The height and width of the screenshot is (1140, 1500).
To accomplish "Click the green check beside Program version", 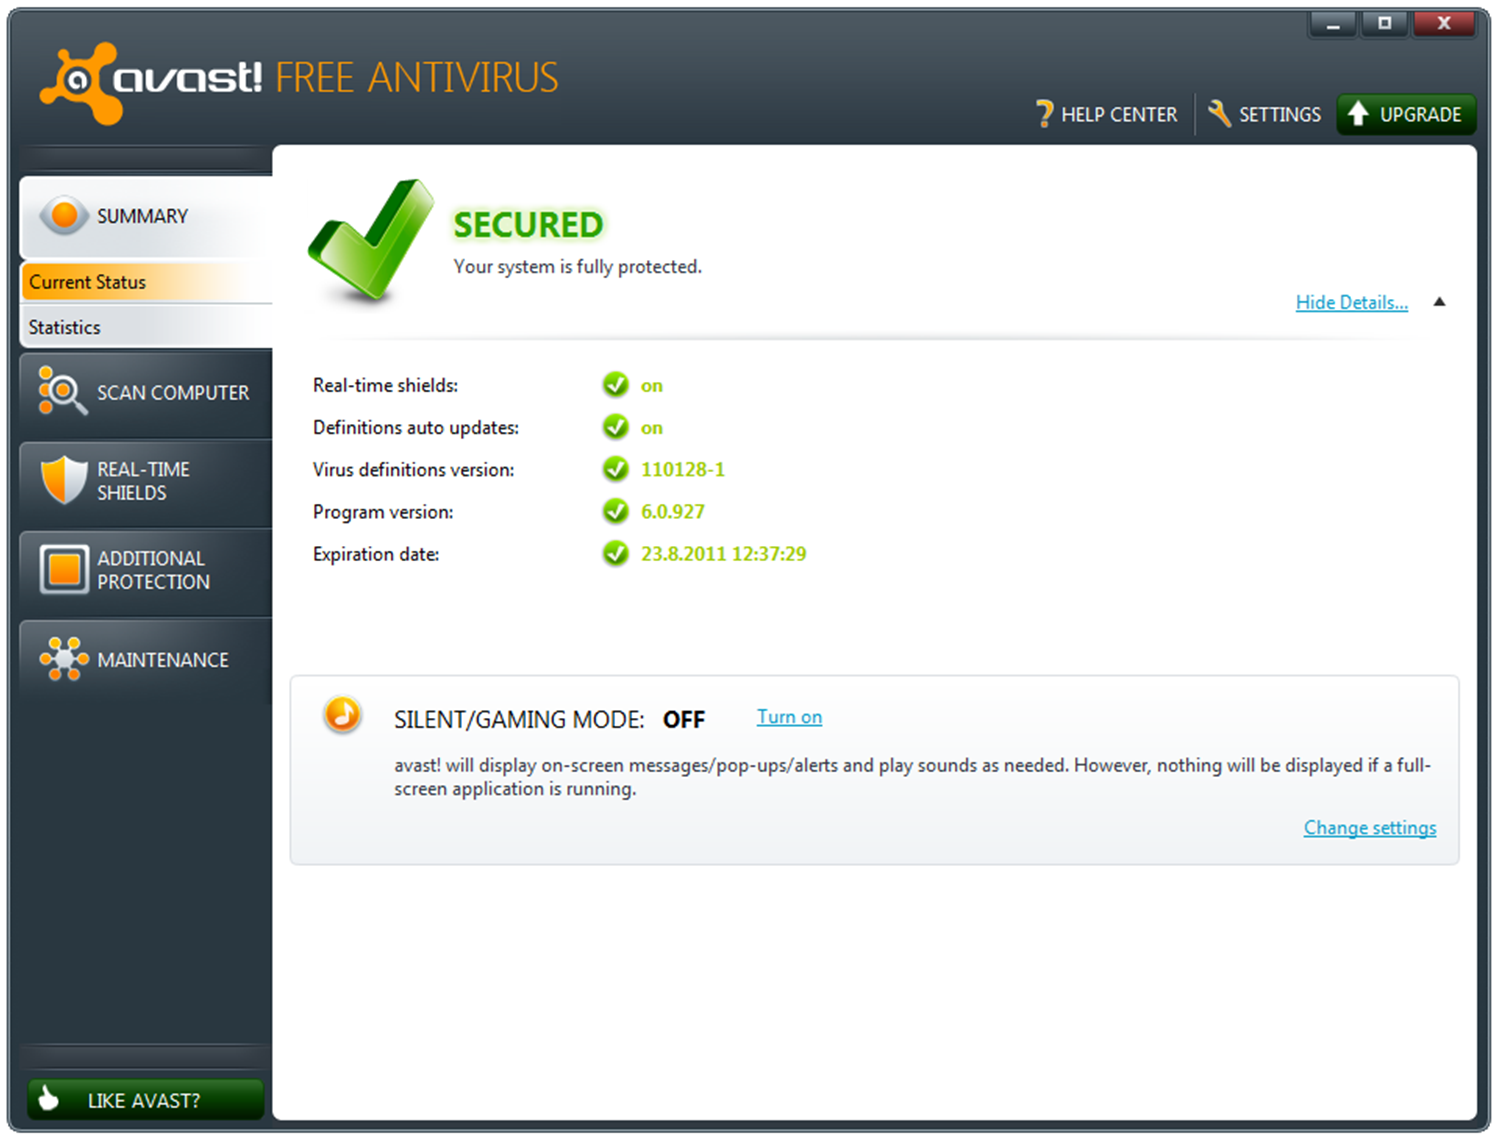I will pyautogui.click(x=615, y=511).
